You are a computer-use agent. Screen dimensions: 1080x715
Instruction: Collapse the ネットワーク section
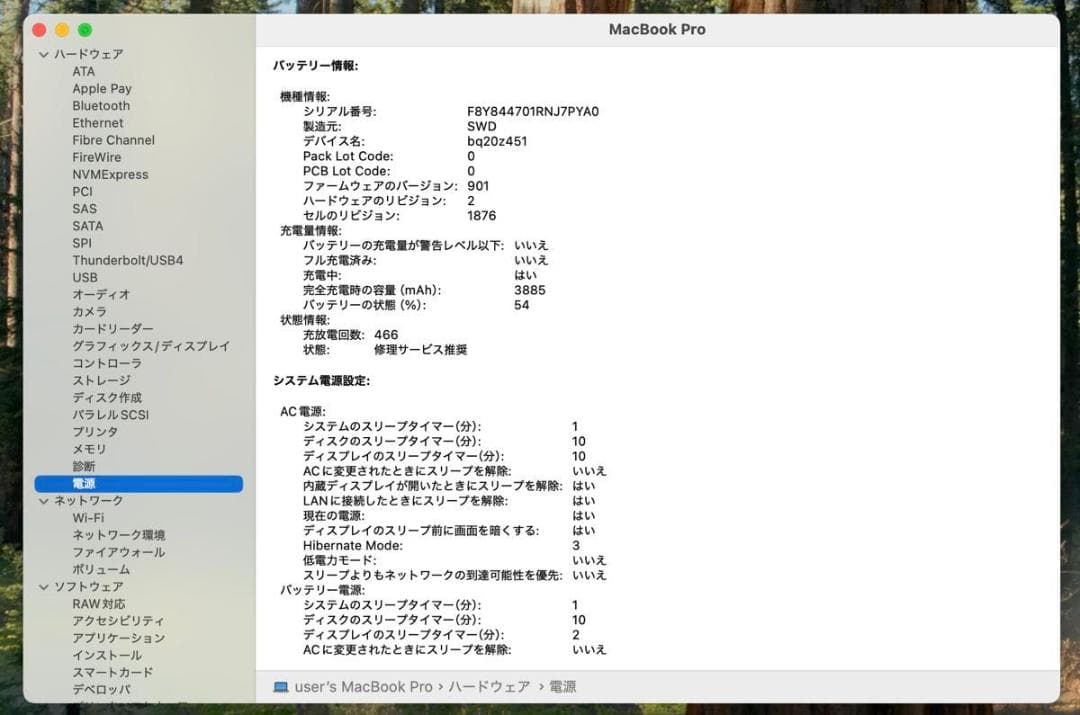pos(42,500)
